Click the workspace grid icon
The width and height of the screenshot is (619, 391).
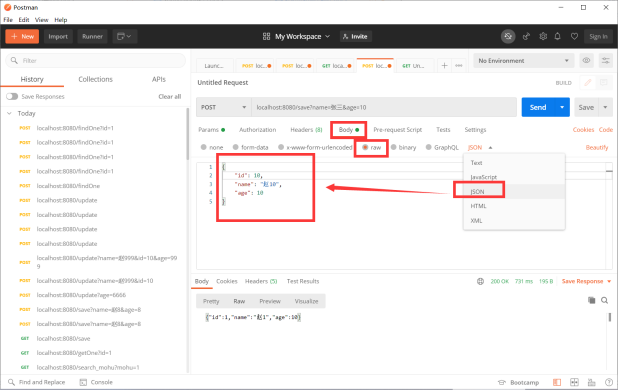[266, 36]
